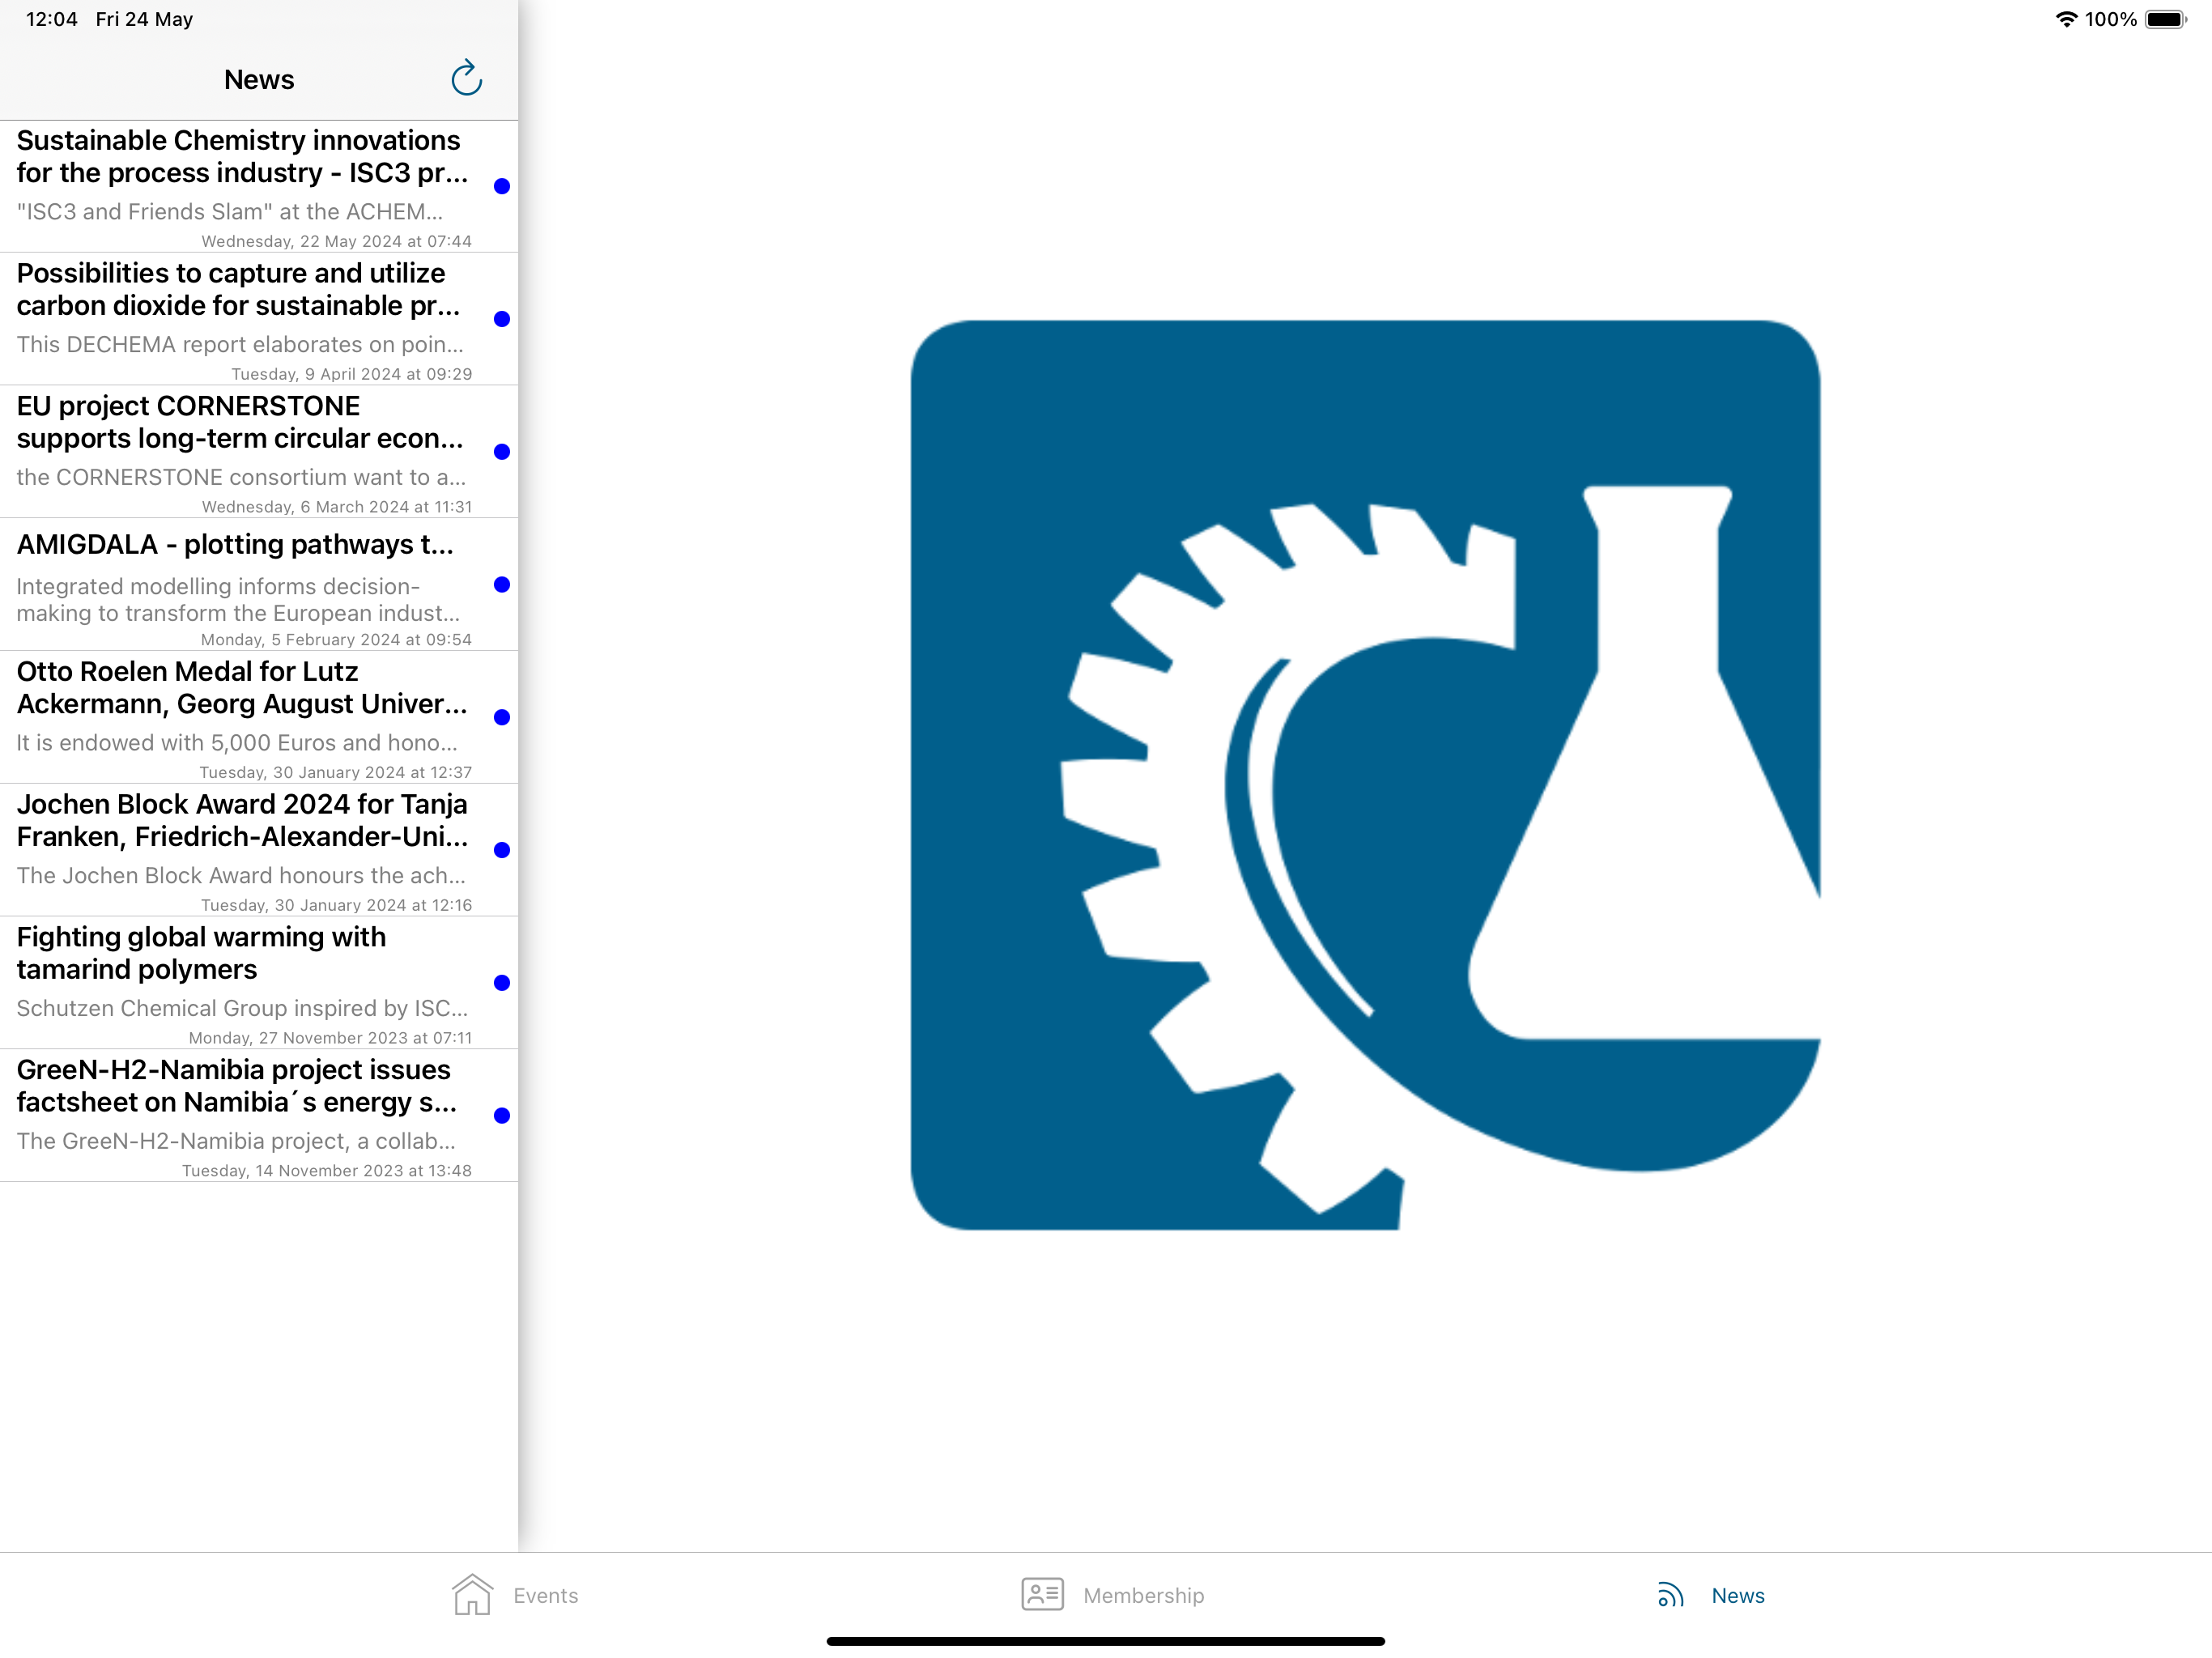Open carbon dioxide capture article
The height and width of the screenshot is (1658, 2212).
click(x=259, y=319)
